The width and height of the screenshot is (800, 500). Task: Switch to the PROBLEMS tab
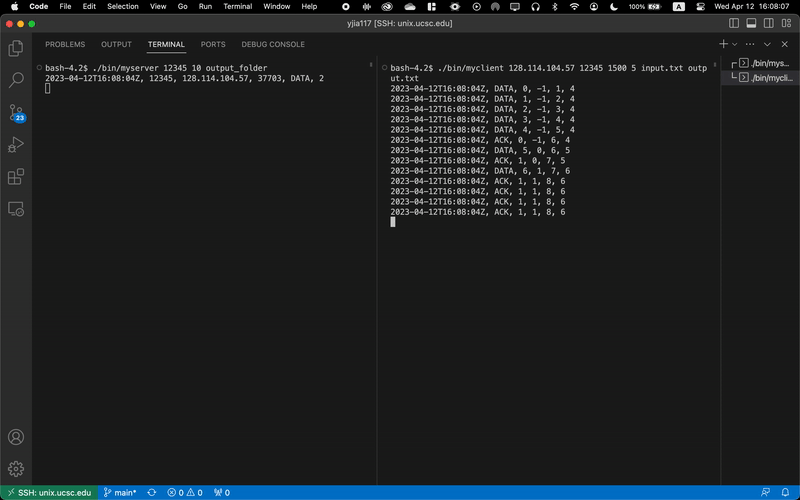[x=65, y=44]
